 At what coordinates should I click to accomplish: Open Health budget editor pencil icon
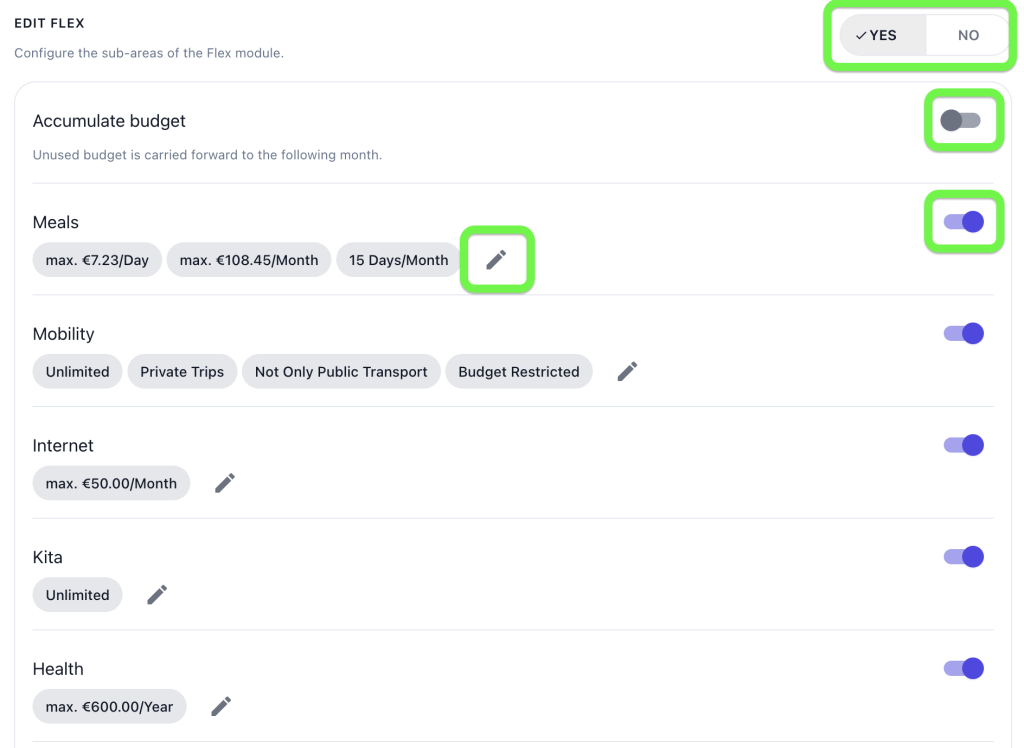click(221, 707)
